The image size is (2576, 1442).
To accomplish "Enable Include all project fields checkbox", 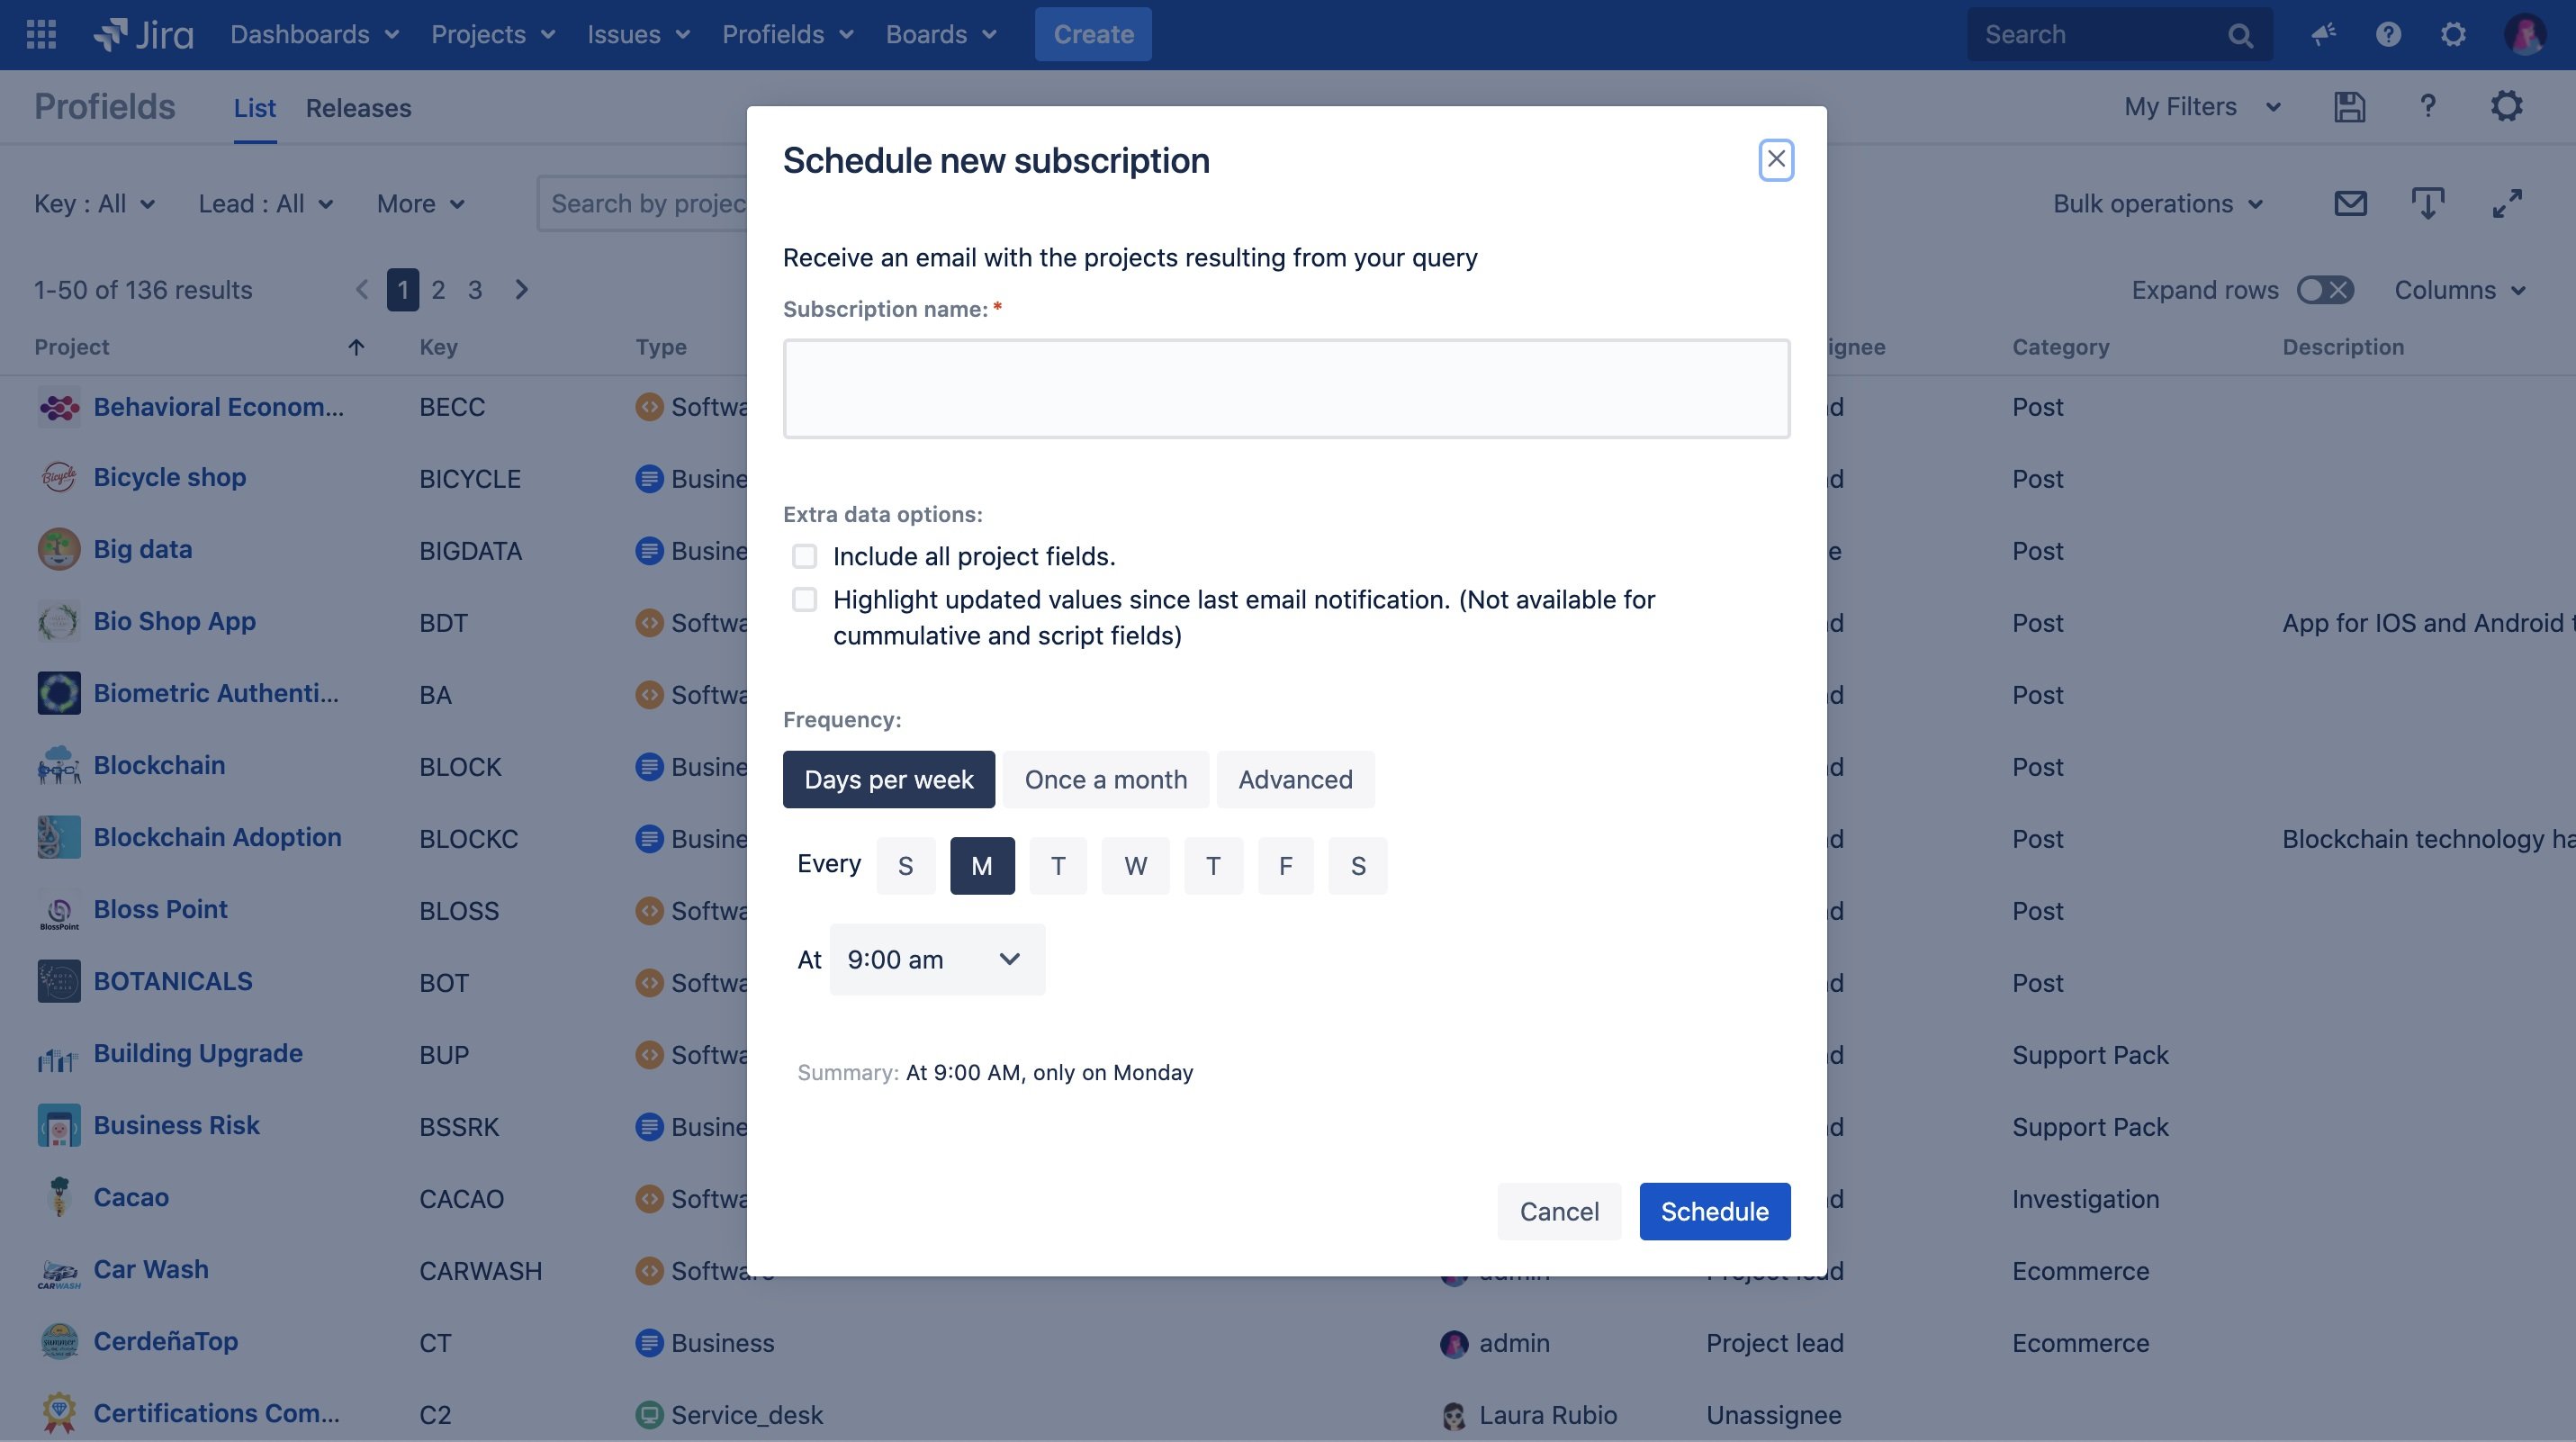I will 801,557.
